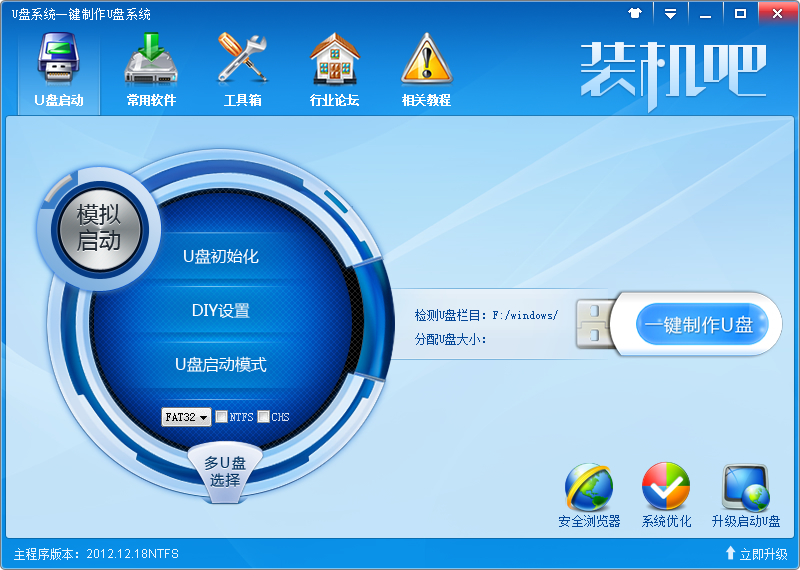Open the 工具箱 tab
Image resolution: width=800 pixels, height=570 pixels.
coord(243,71)
